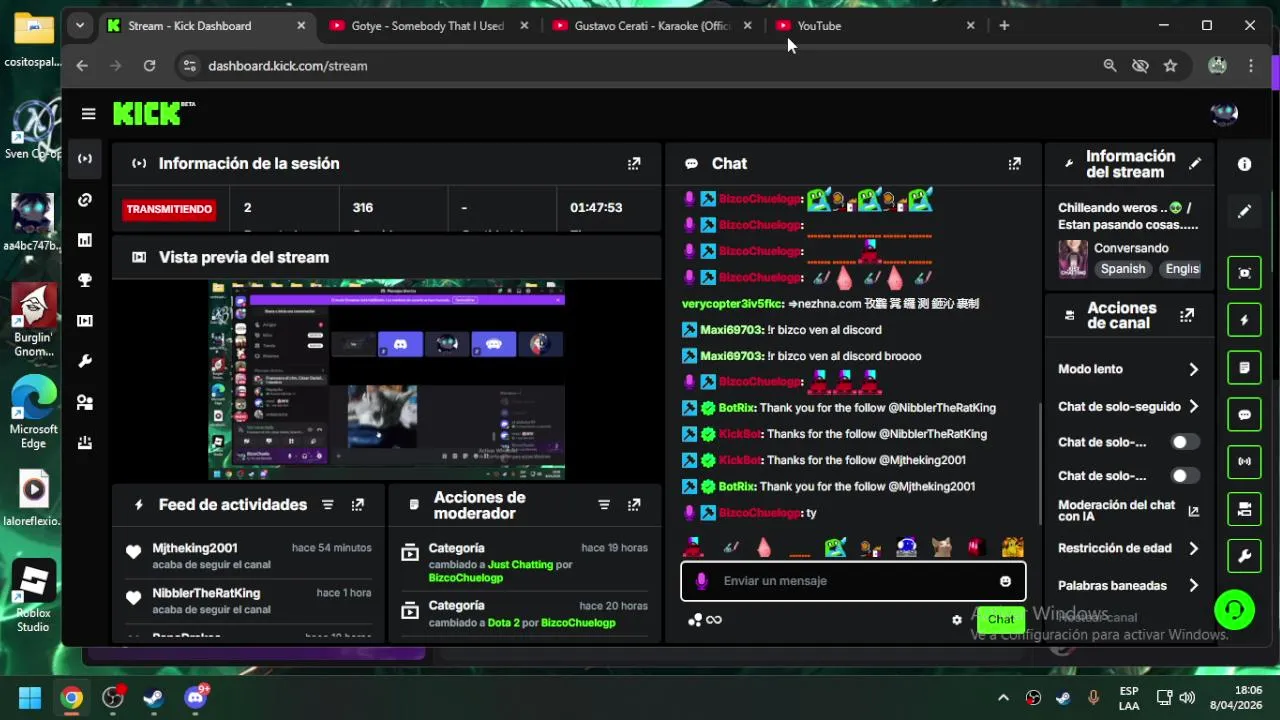The image size is (1280, 720).
Task: Open the analytics bar chart sidebar icon
Action: (85, 240)
